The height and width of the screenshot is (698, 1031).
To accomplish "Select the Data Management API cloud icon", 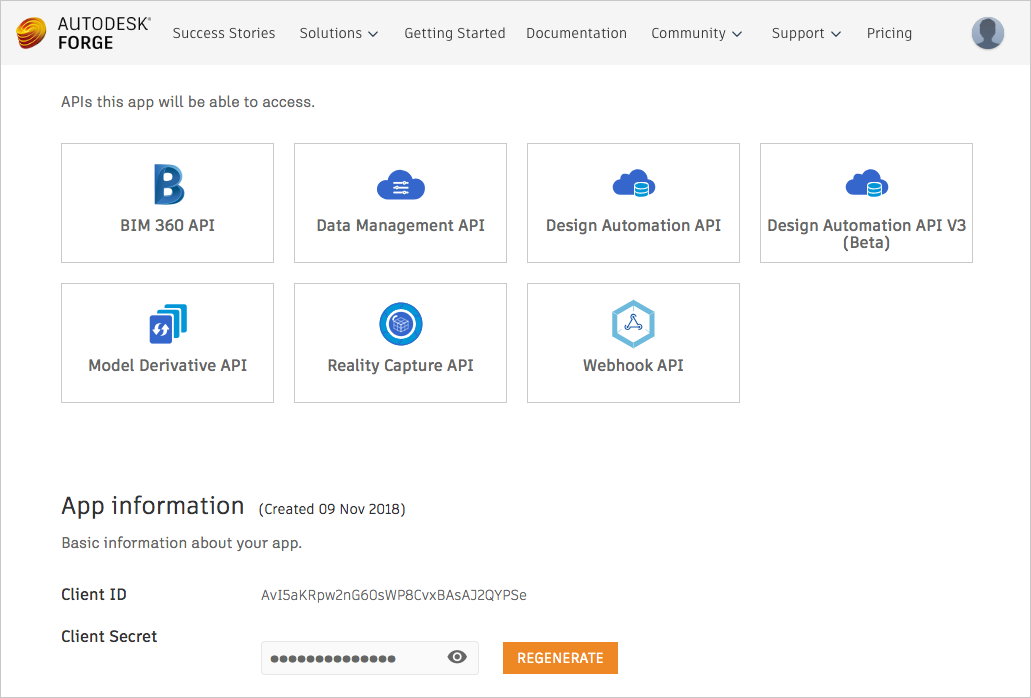I will click(400, 186).
